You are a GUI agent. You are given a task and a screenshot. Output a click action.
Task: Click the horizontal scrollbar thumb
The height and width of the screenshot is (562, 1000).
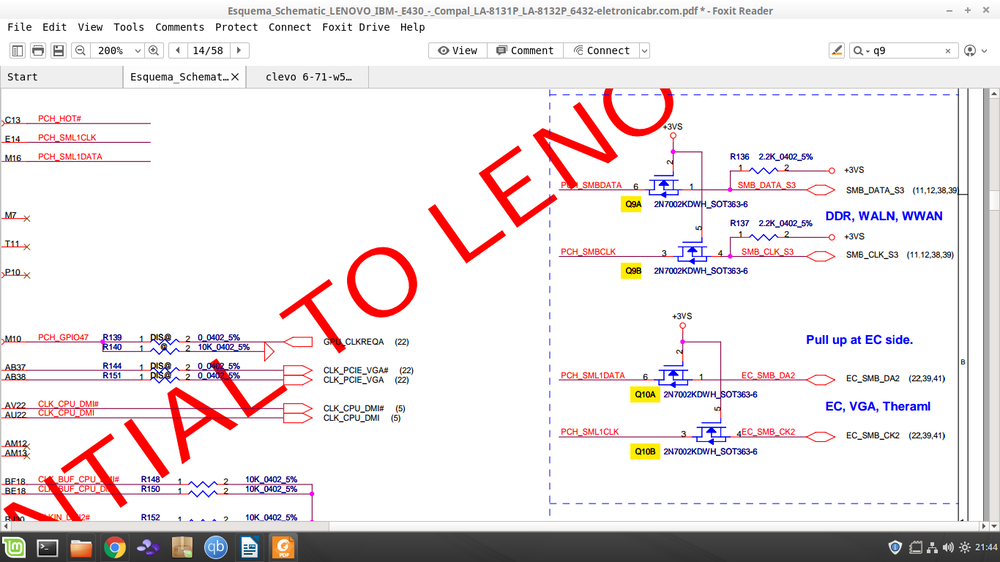tap(170, 526)
